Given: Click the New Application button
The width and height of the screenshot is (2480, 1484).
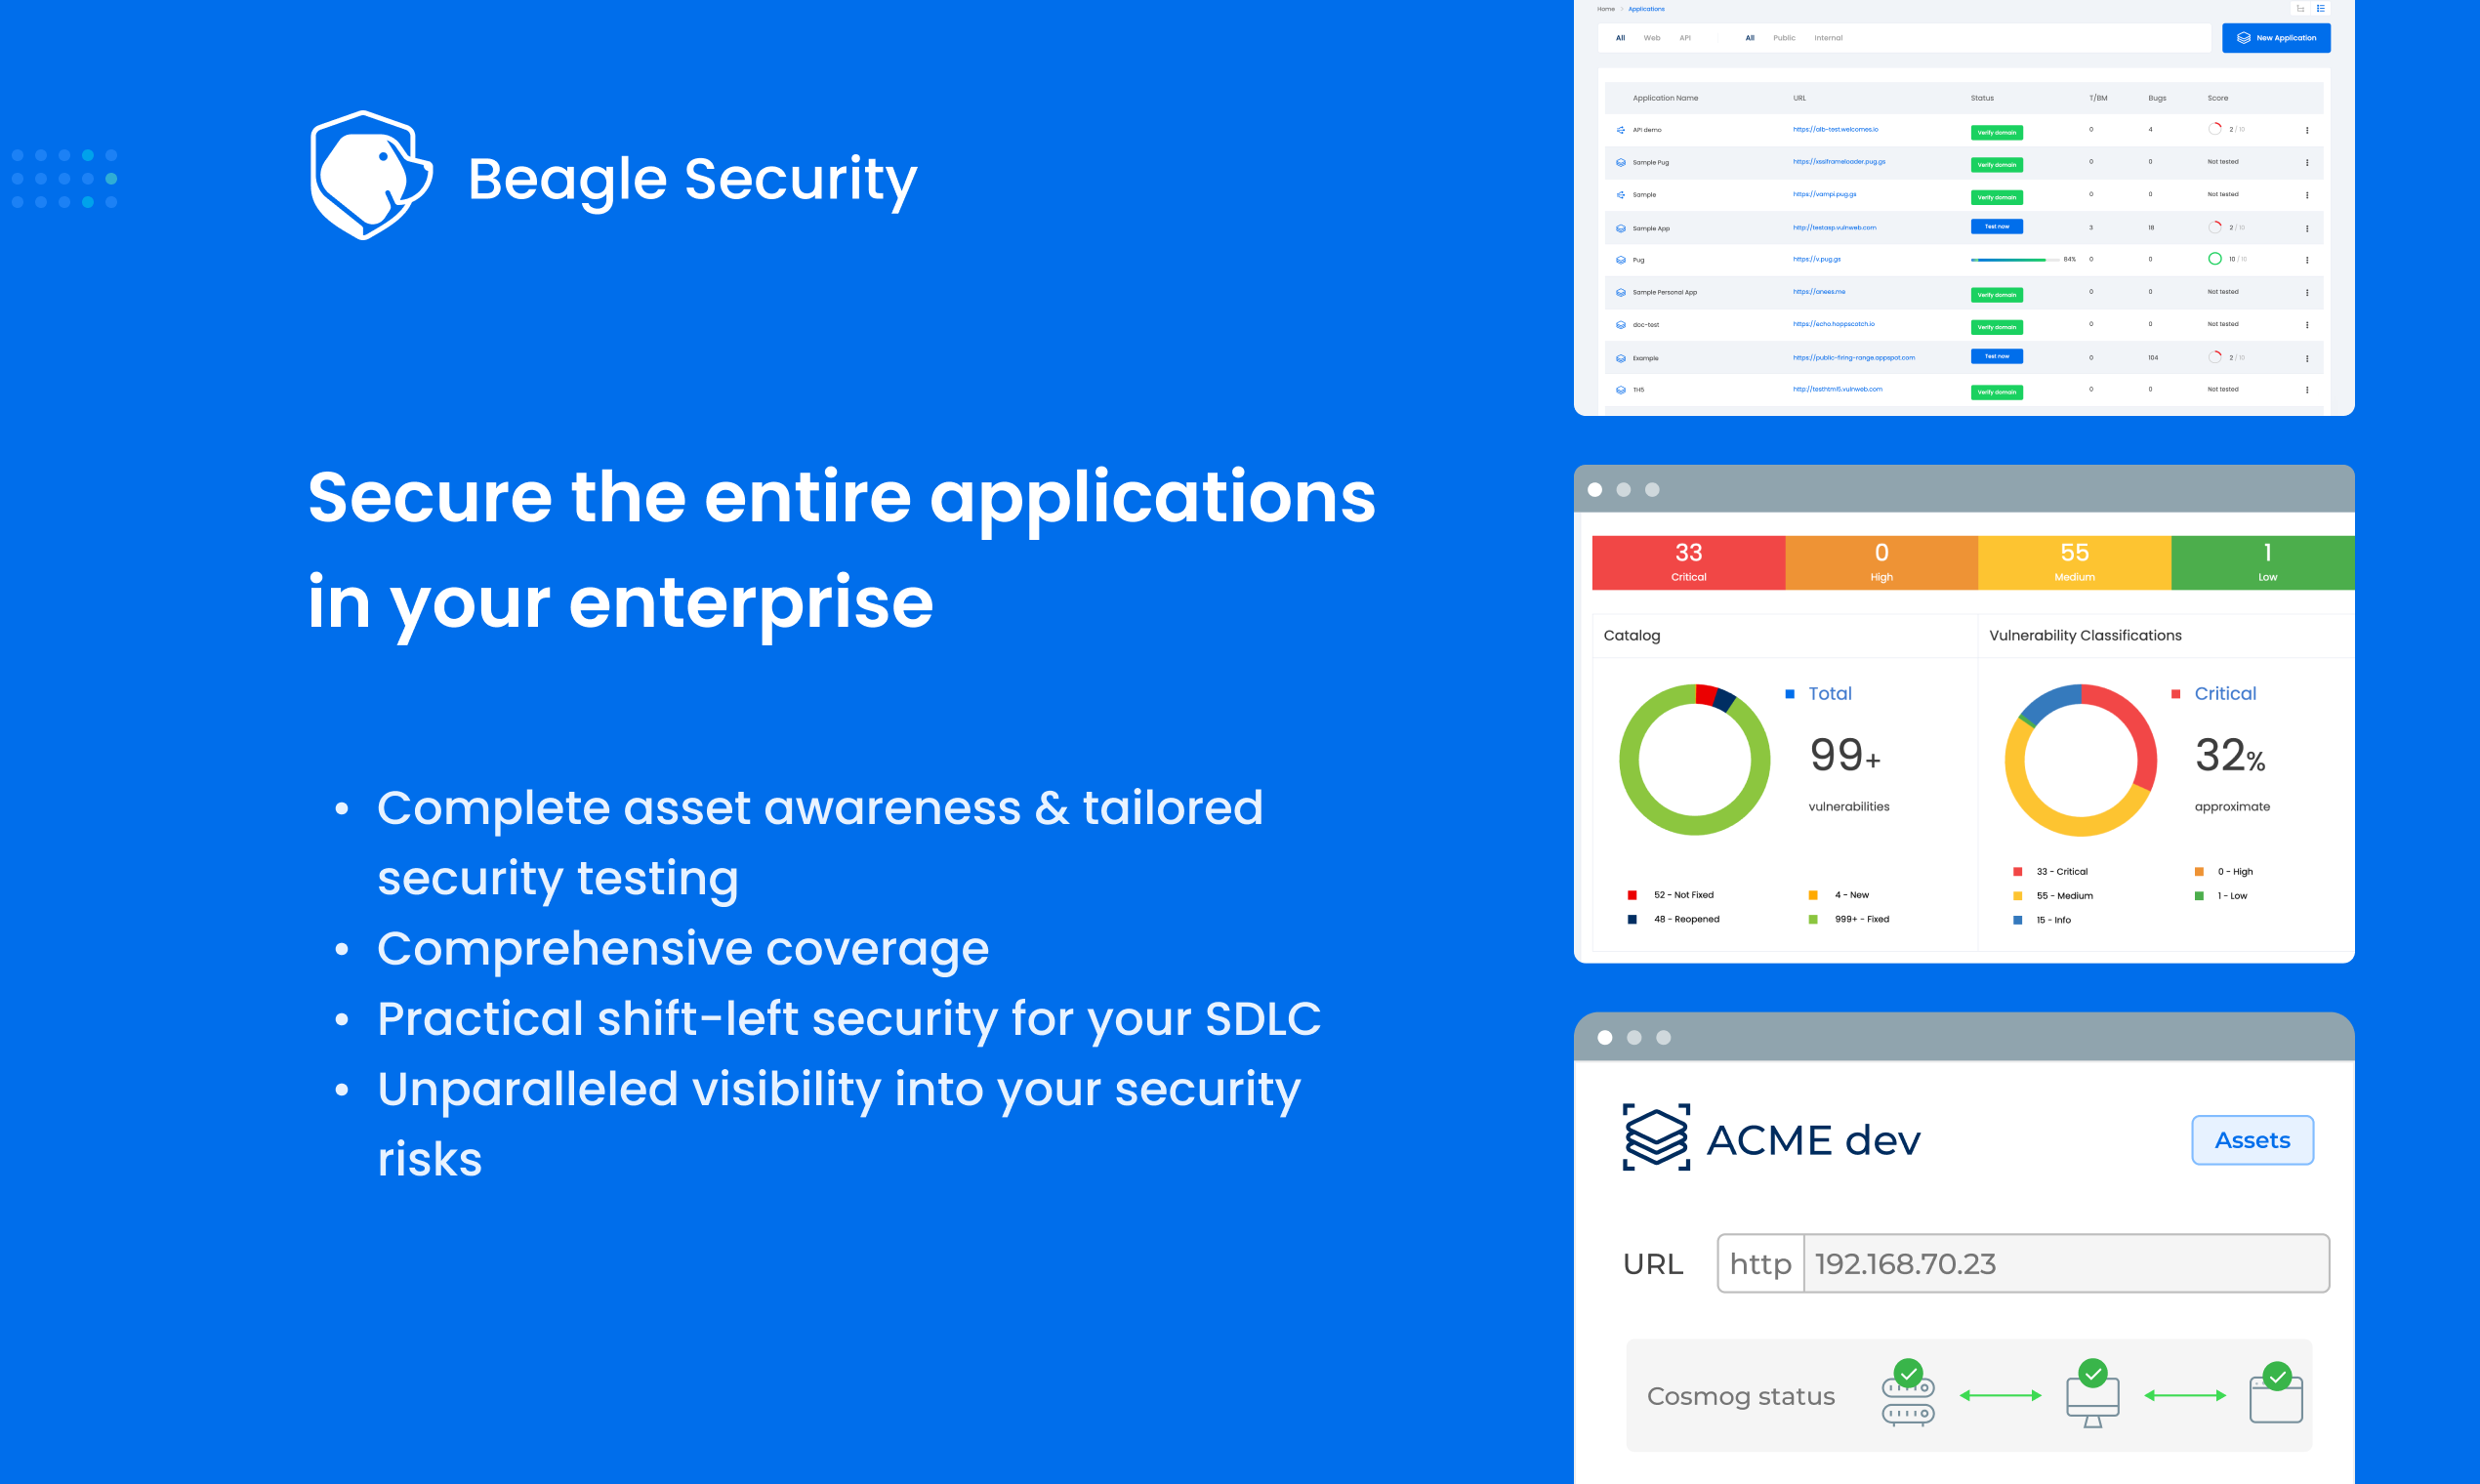Looking at the screenshot, I should click(x=2276, y=38).
